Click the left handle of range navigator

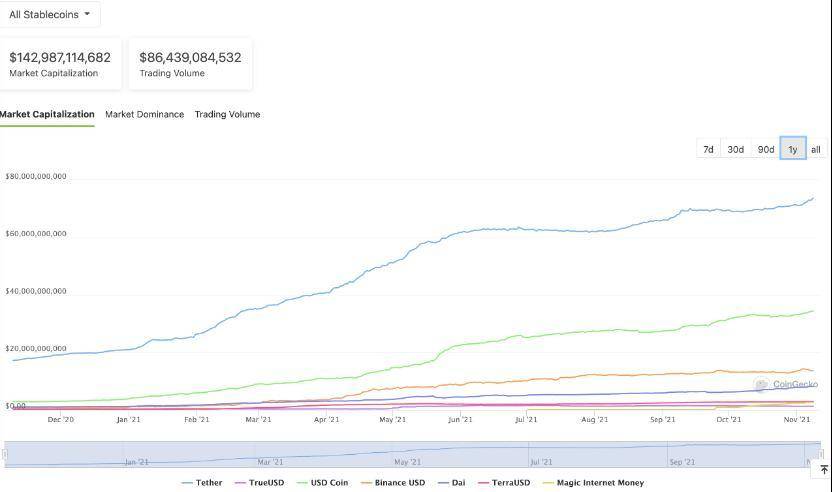5,454
